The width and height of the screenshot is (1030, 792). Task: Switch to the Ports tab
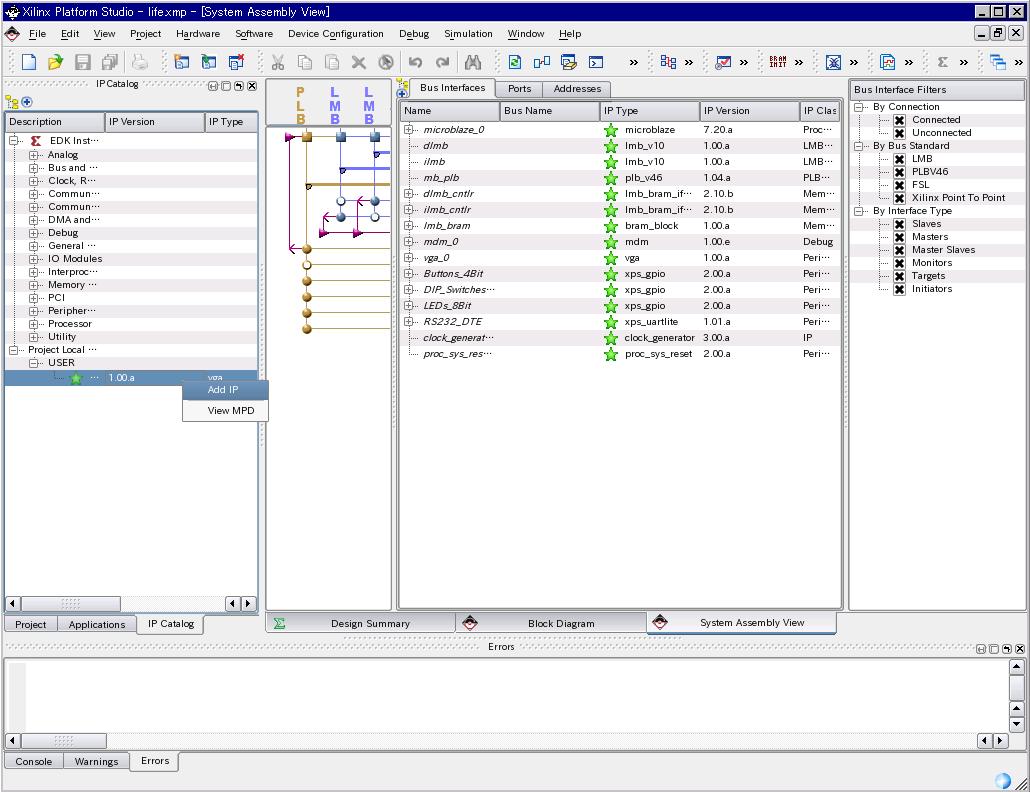[x=519, y=89]
